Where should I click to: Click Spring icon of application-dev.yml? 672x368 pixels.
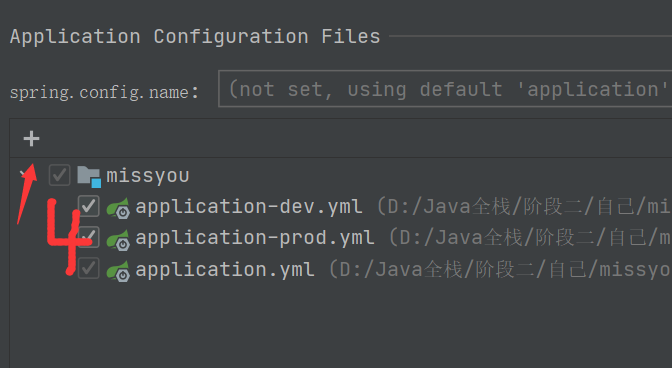tap(118, 208)
